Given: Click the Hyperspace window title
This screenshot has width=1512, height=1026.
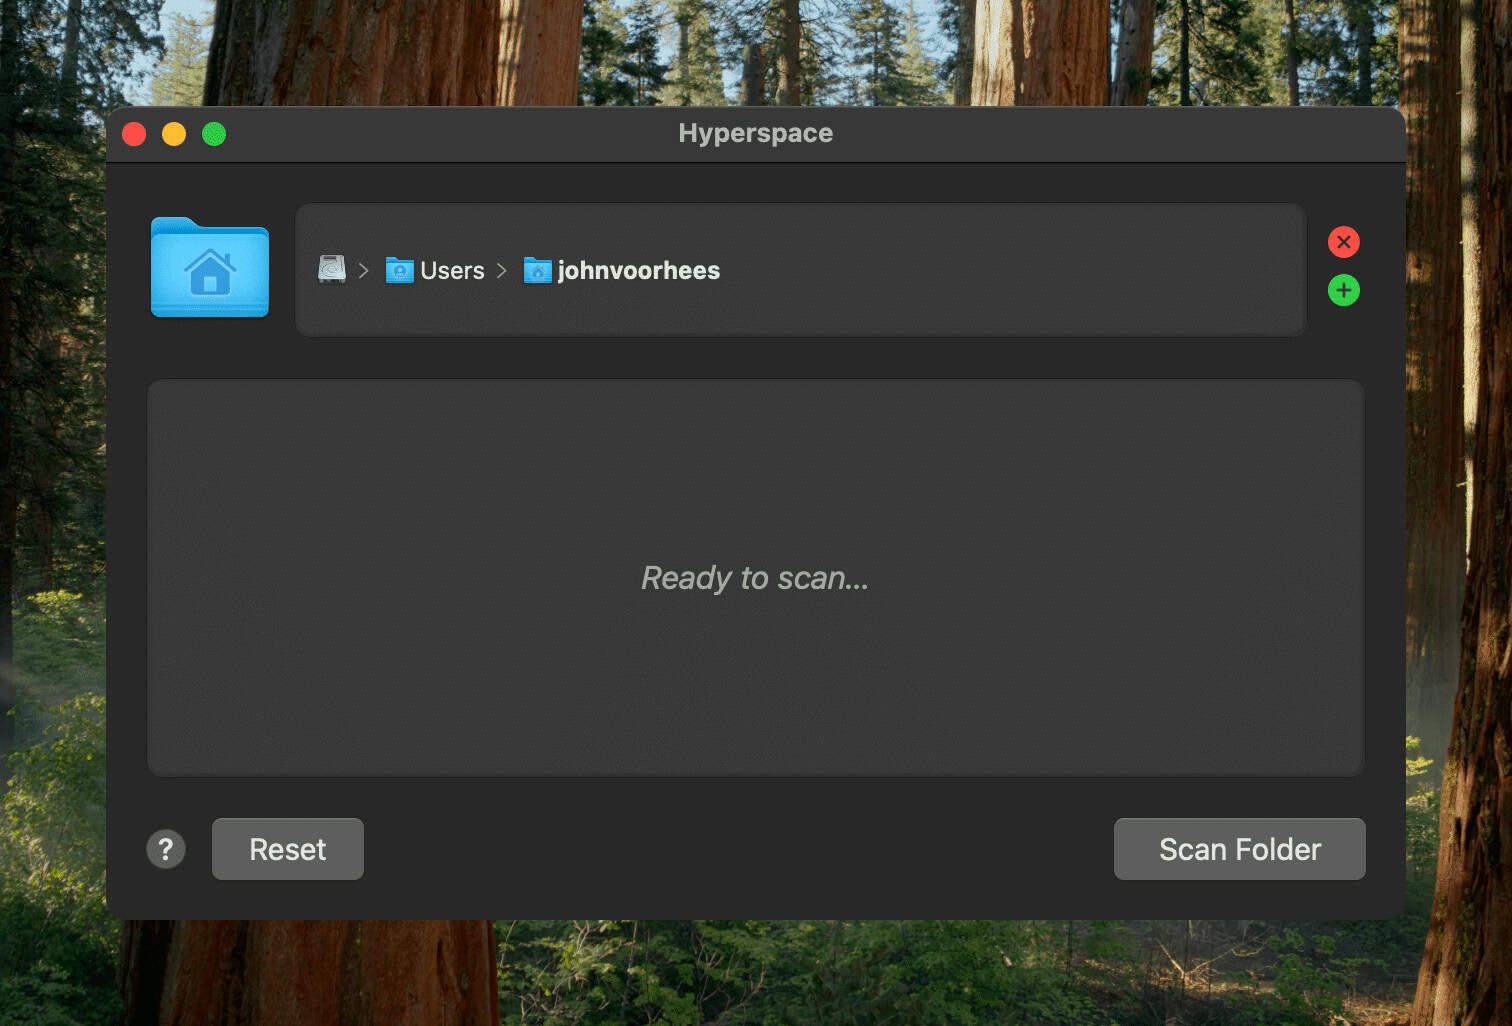Looking at the screenshot, I should (756, 133).
